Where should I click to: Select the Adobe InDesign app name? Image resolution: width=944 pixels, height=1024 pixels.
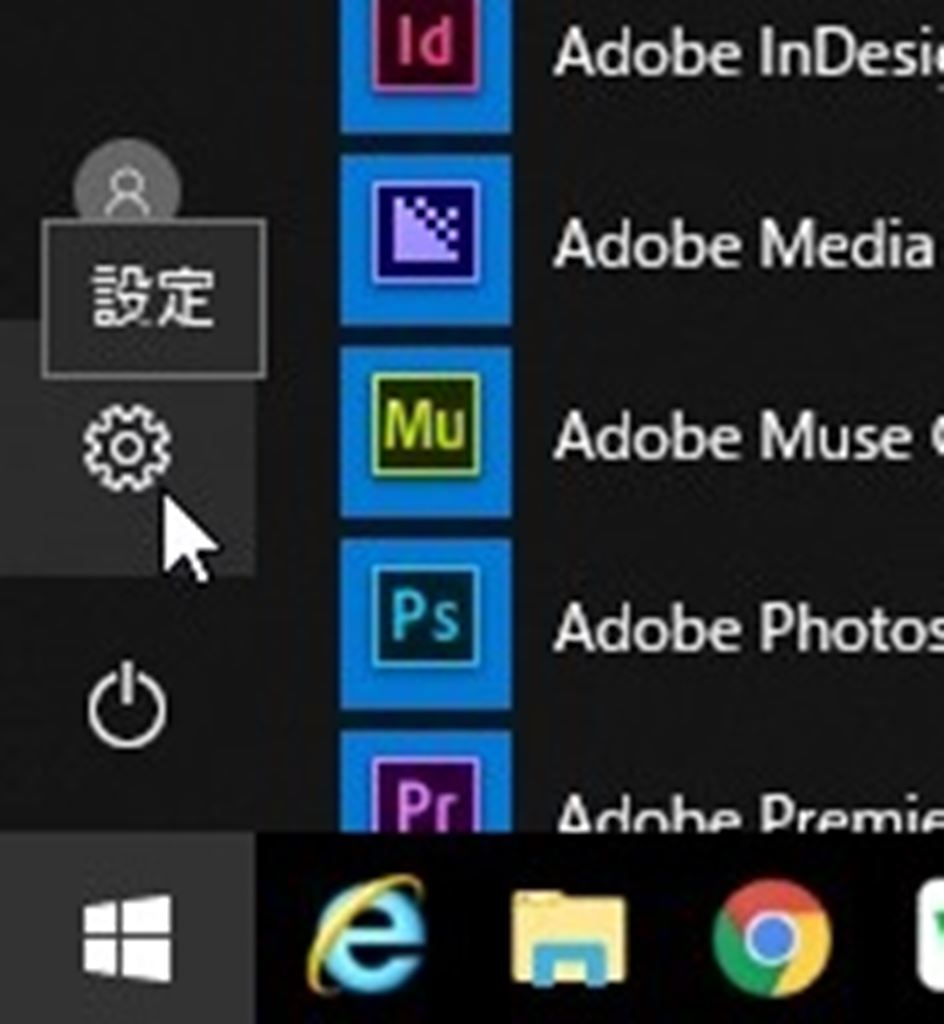pos(747,52)
